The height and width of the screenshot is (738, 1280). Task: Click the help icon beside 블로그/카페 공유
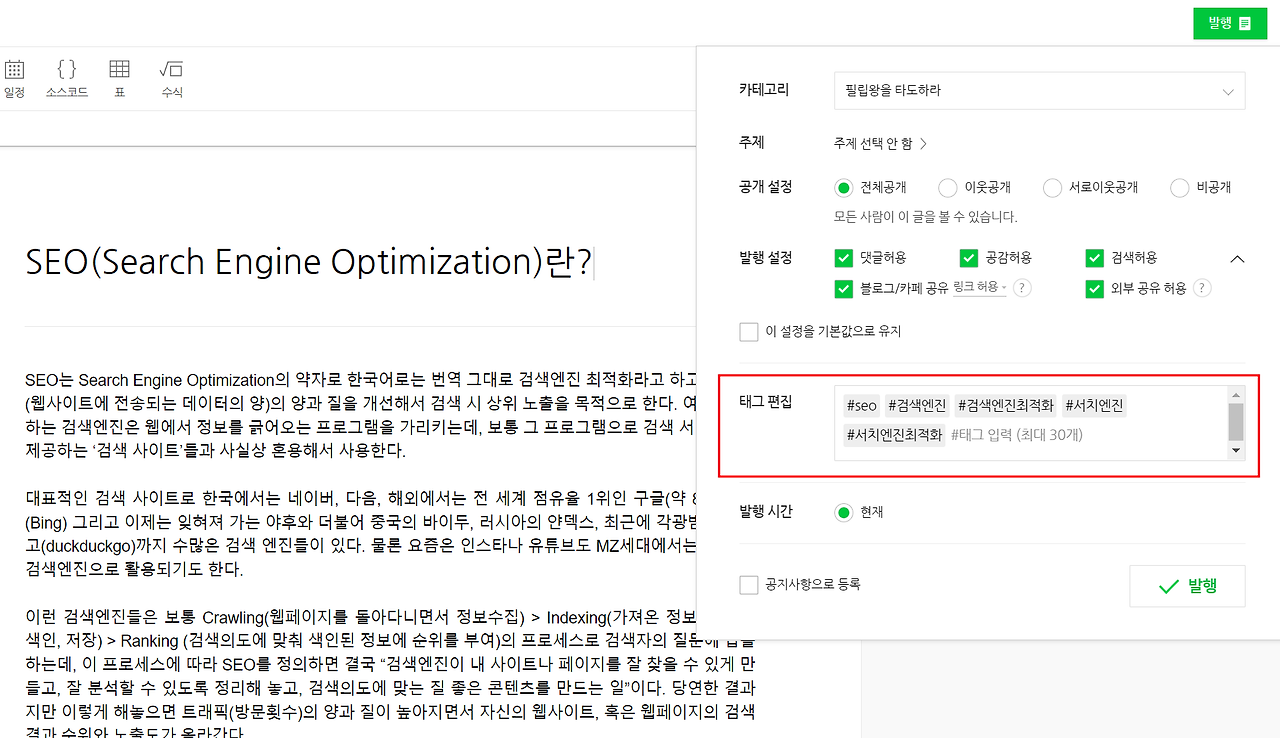click(1021, 287)
